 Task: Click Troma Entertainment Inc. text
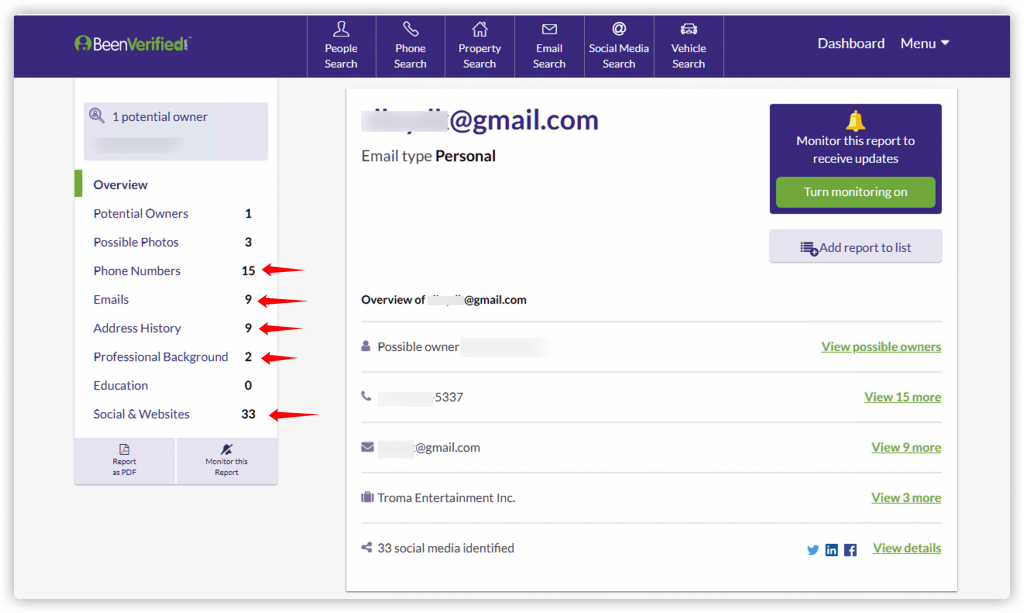pyautogui.click(x=446, y=497)
